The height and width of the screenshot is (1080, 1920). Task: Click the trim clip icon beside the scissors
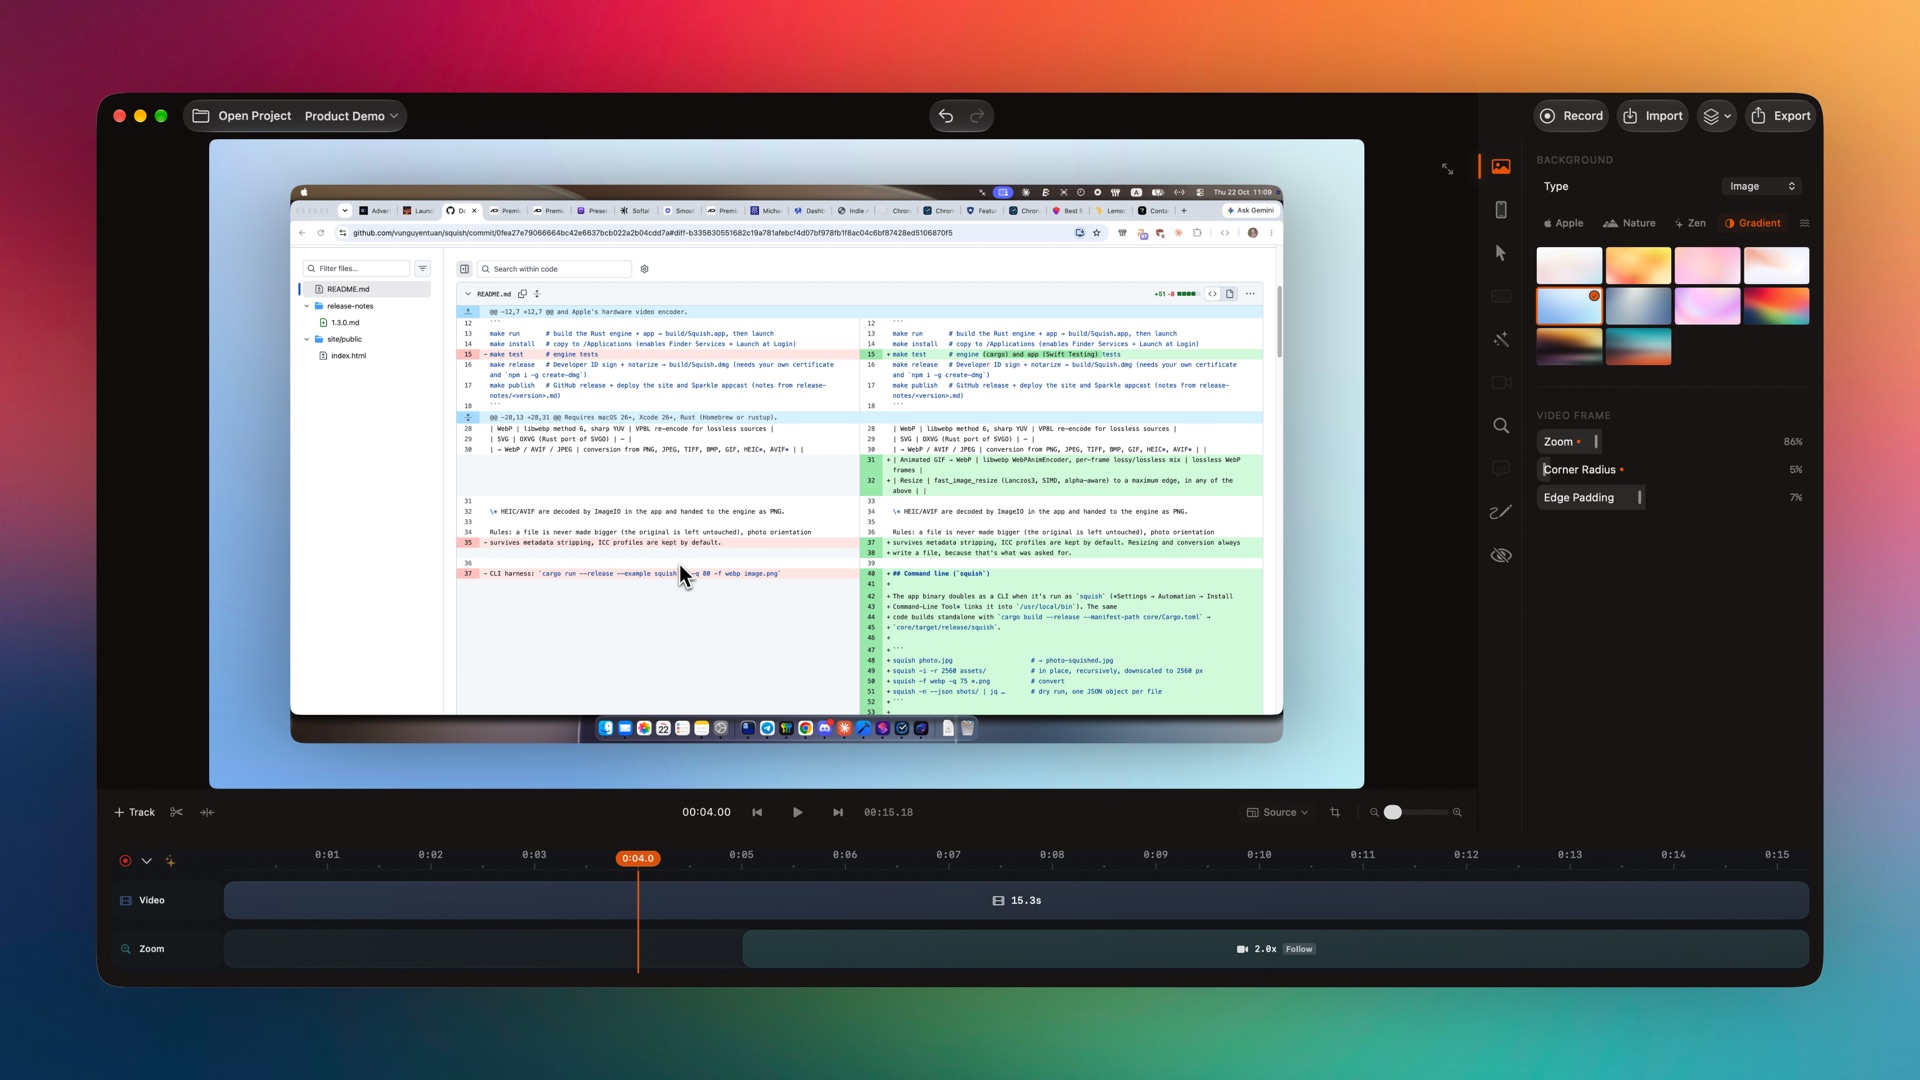point(207,812)
